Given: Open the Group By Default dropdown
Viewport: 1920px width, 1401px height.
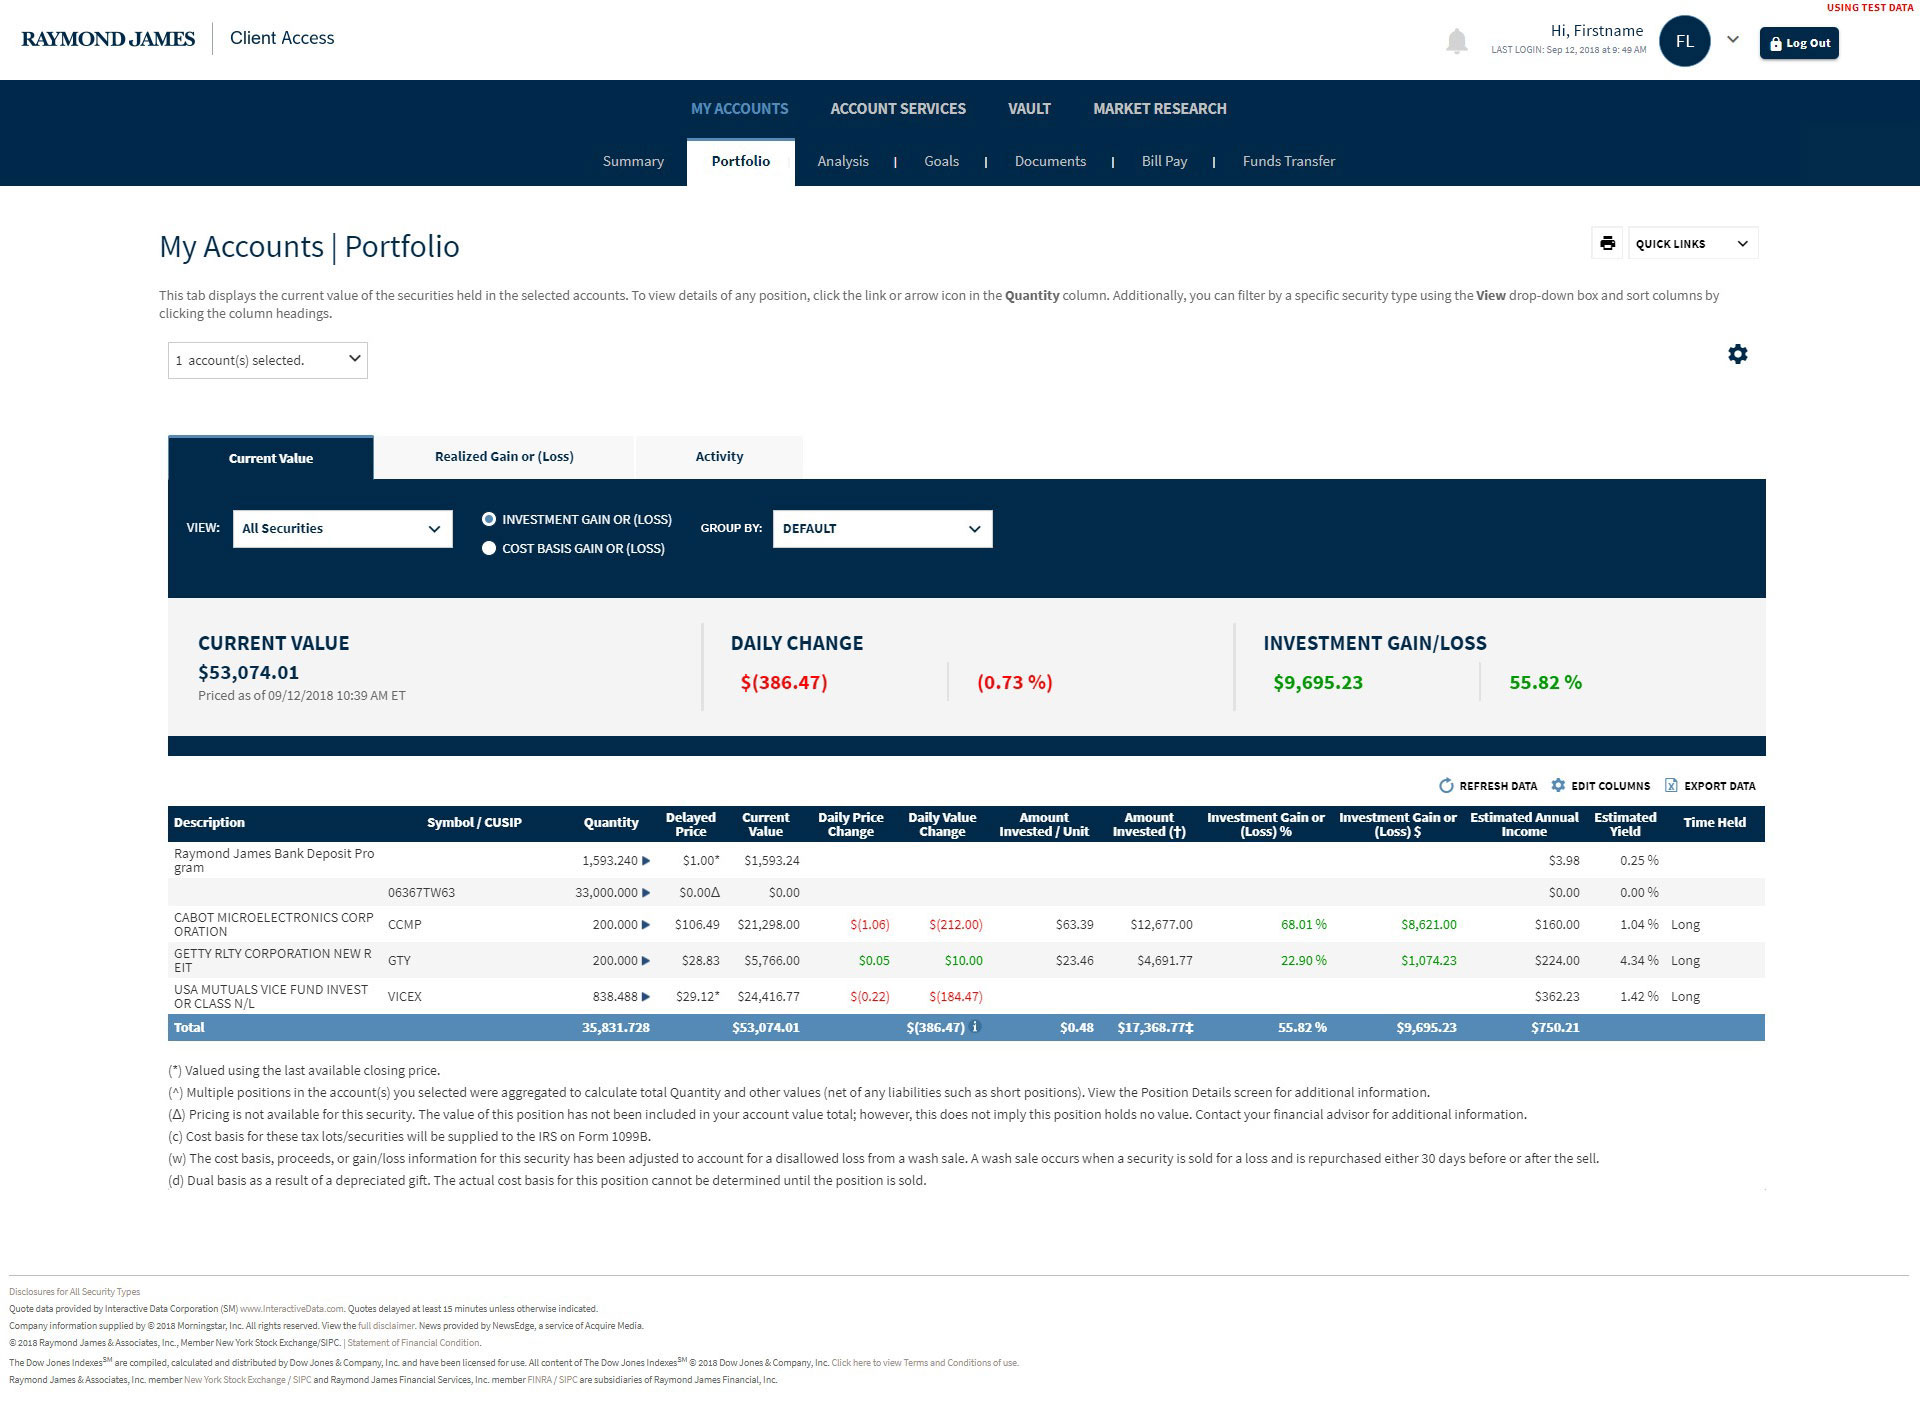Looking at the screenshot, I should coord(882,529).
